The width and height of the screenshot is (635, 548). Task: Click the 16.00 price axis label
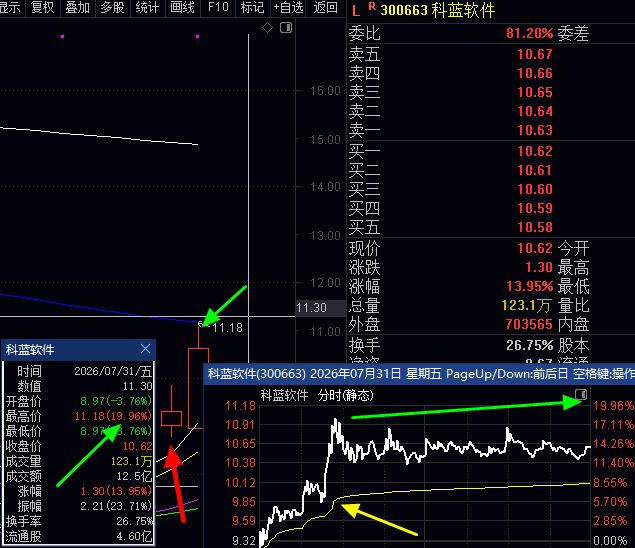[325, 91]
